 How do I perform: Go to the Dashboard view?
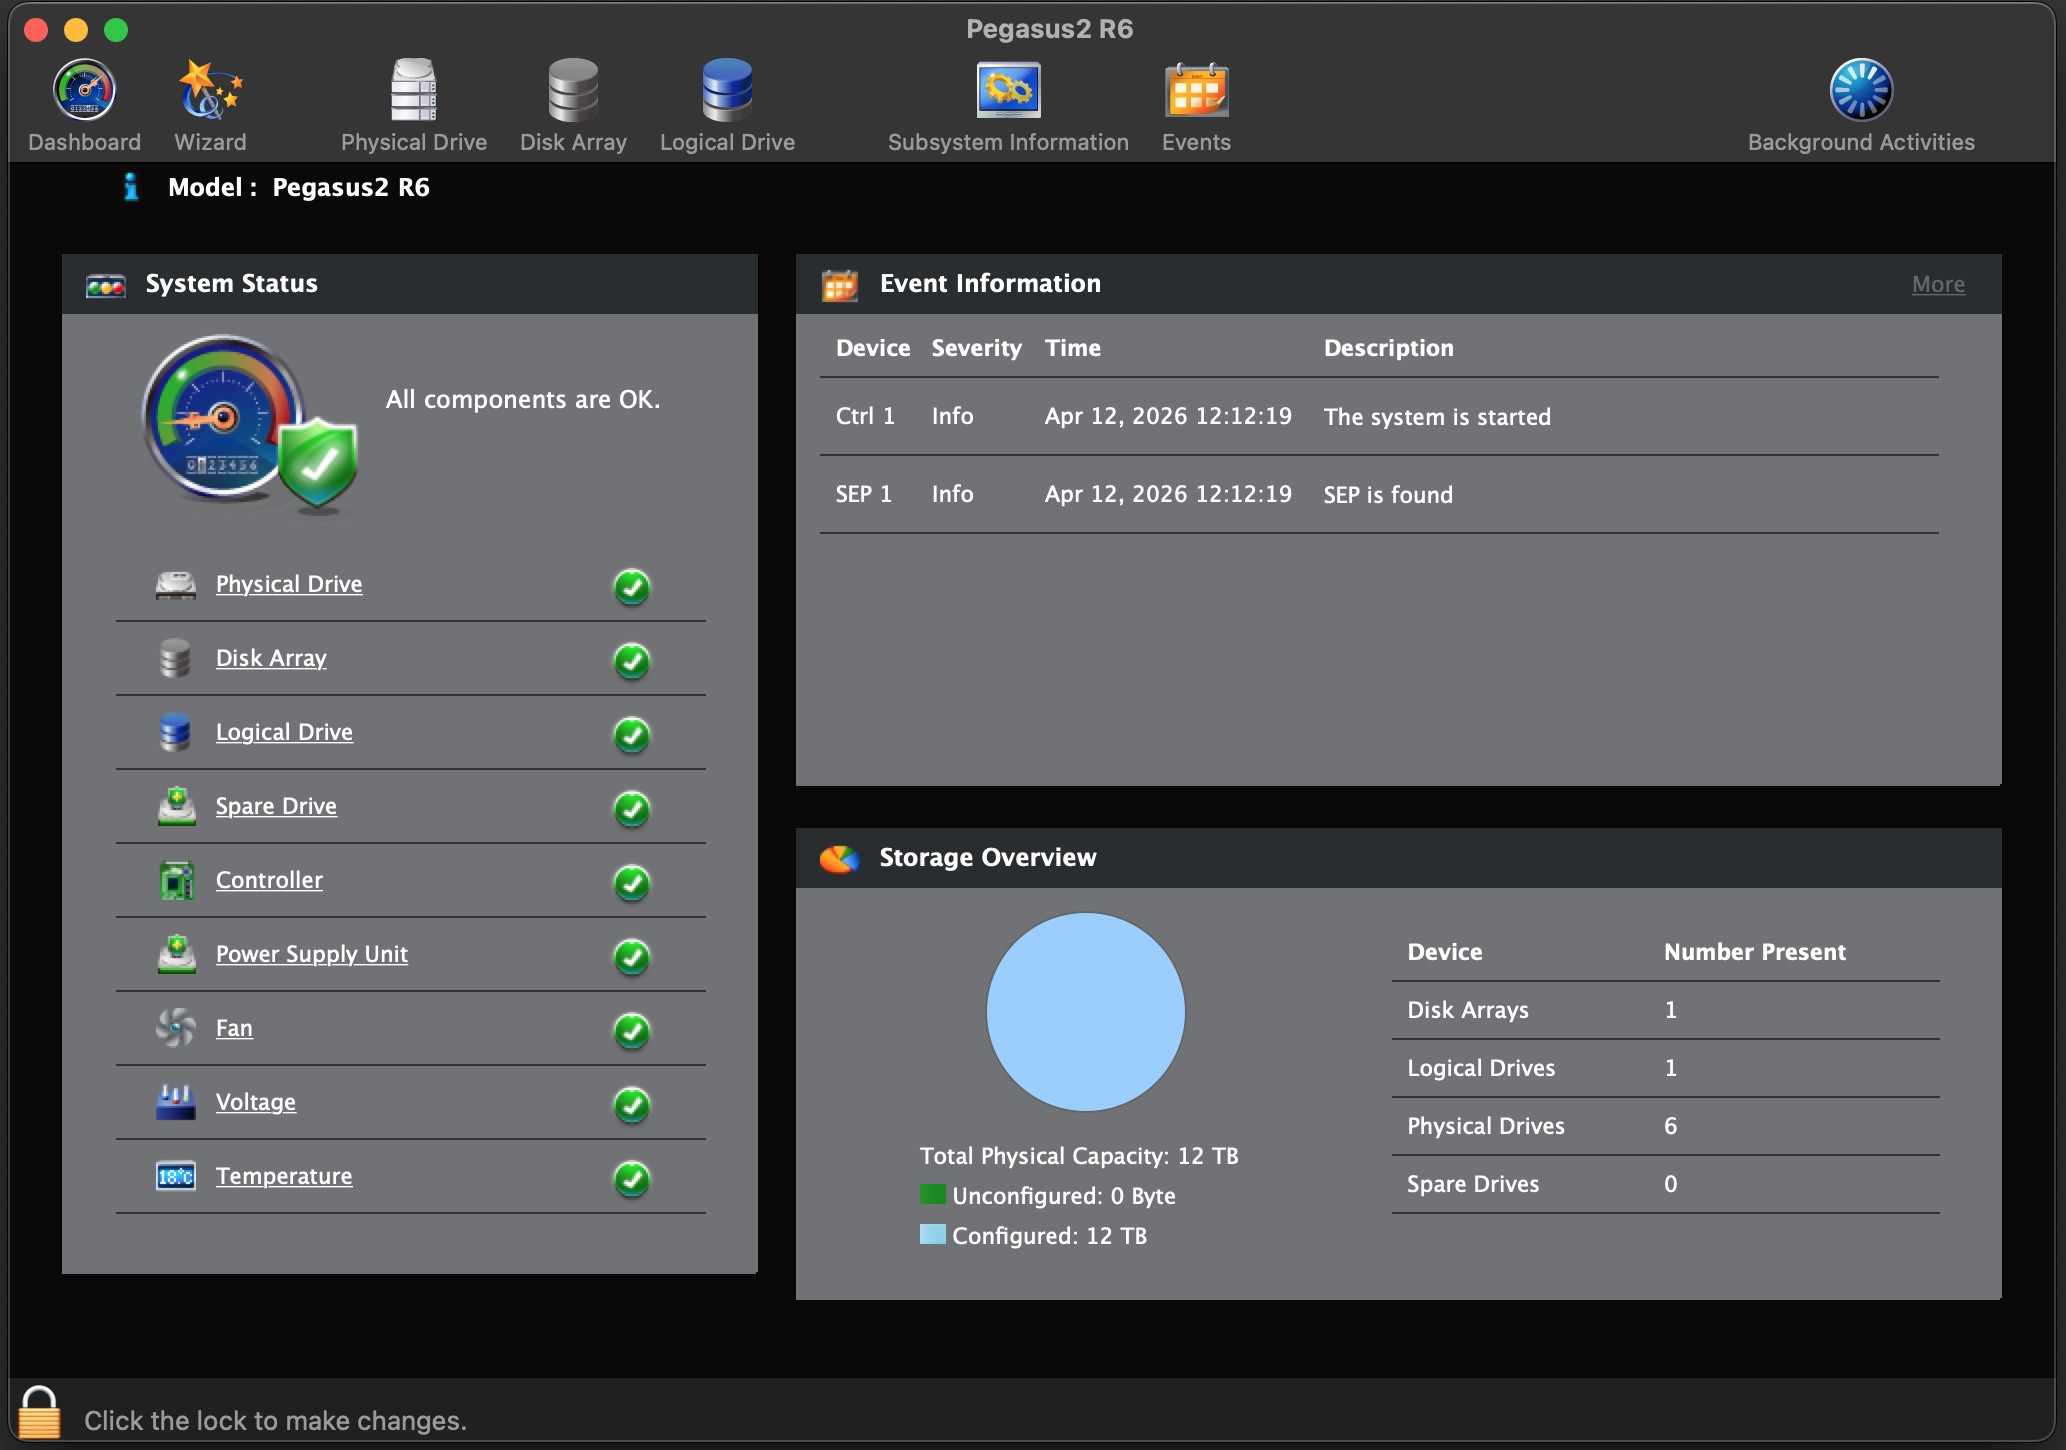click(x=84, y=92)
